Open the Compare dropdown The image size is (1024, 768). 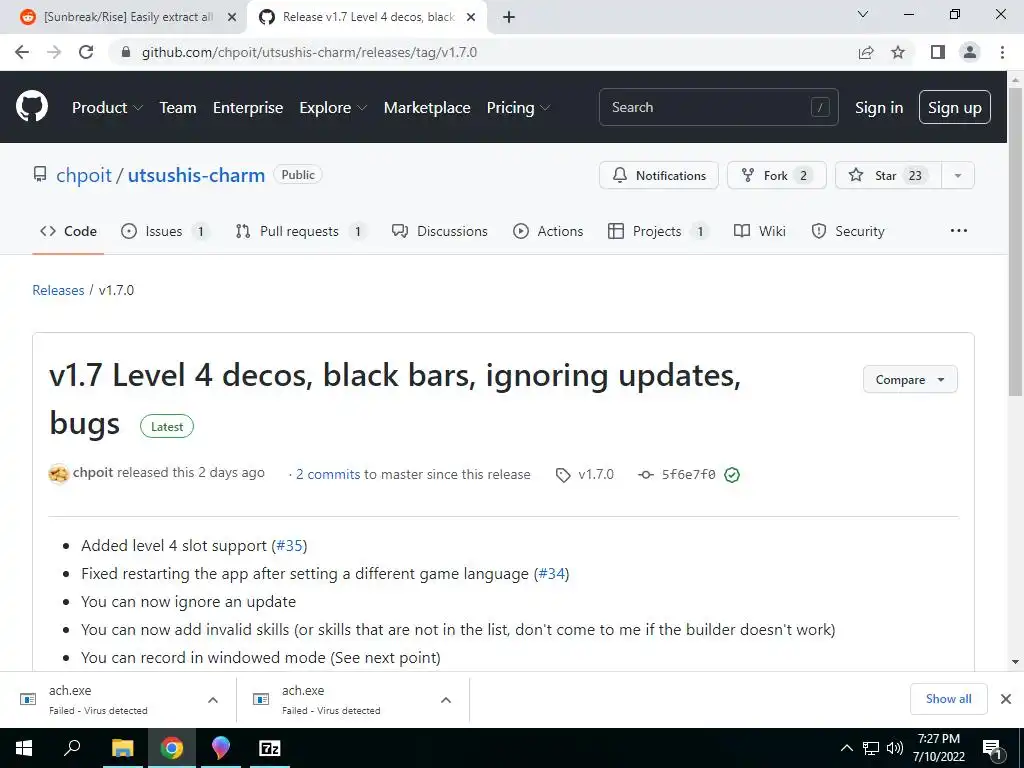(910, 379)
